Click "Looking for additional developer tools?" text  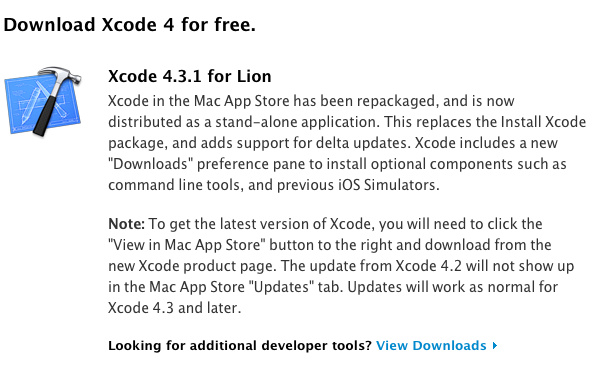click(x=239, y=346)
